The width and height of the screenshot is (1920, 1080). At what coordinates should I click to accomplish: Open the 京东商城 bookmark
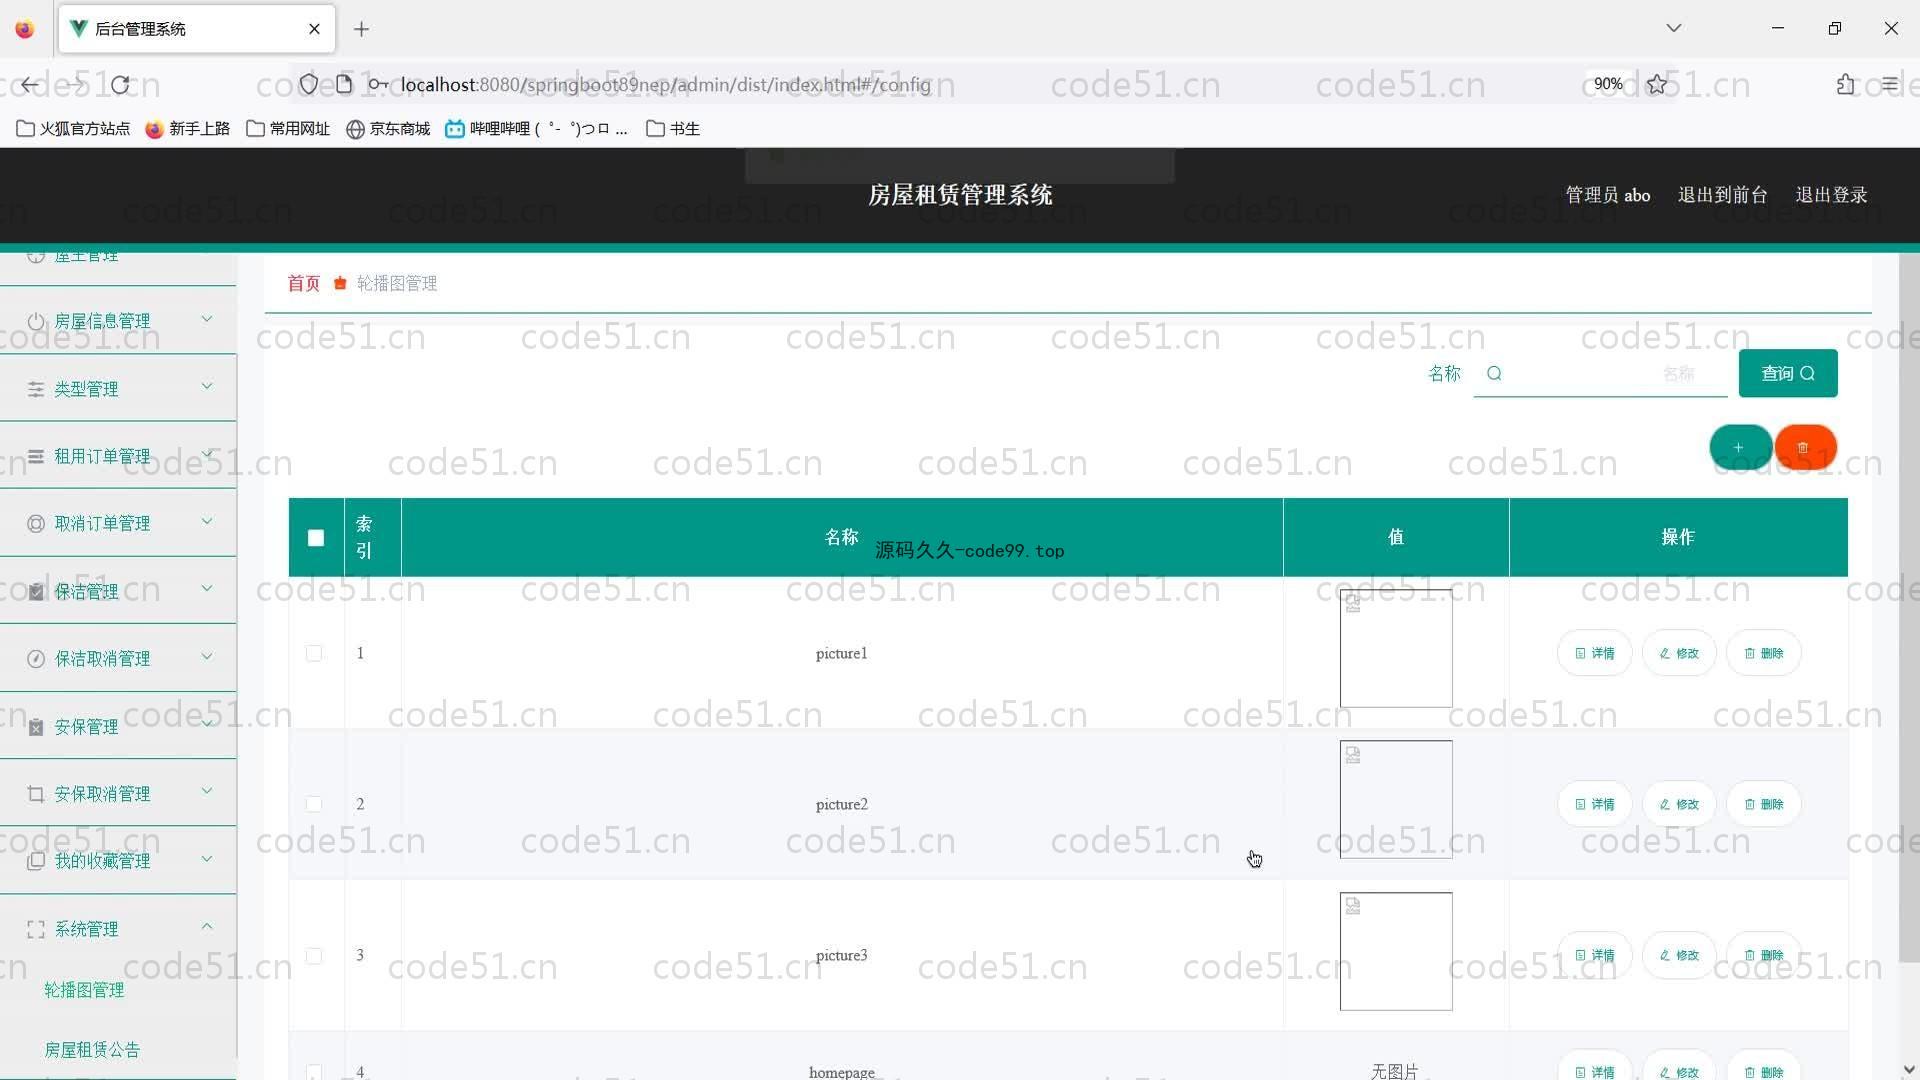point(388,128)
